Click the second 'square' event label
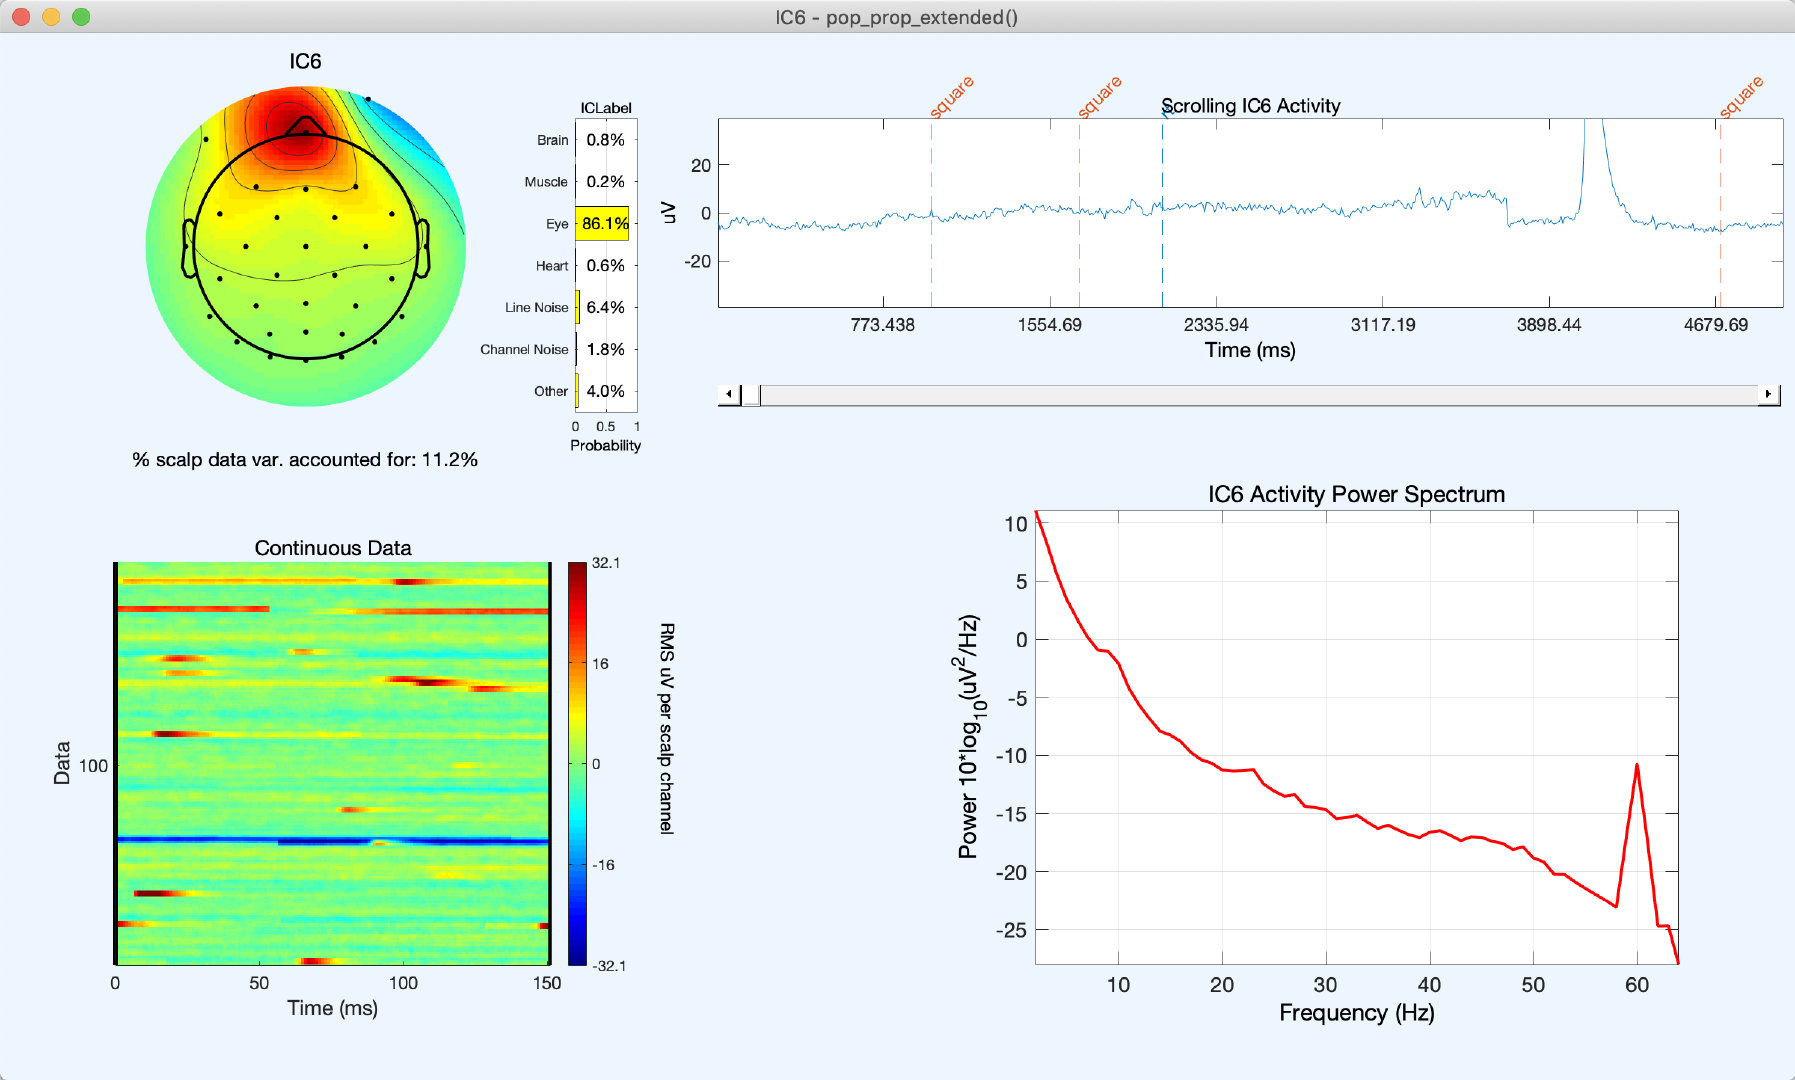Screen dimensions: 1795x1080 coord(1099,97)
